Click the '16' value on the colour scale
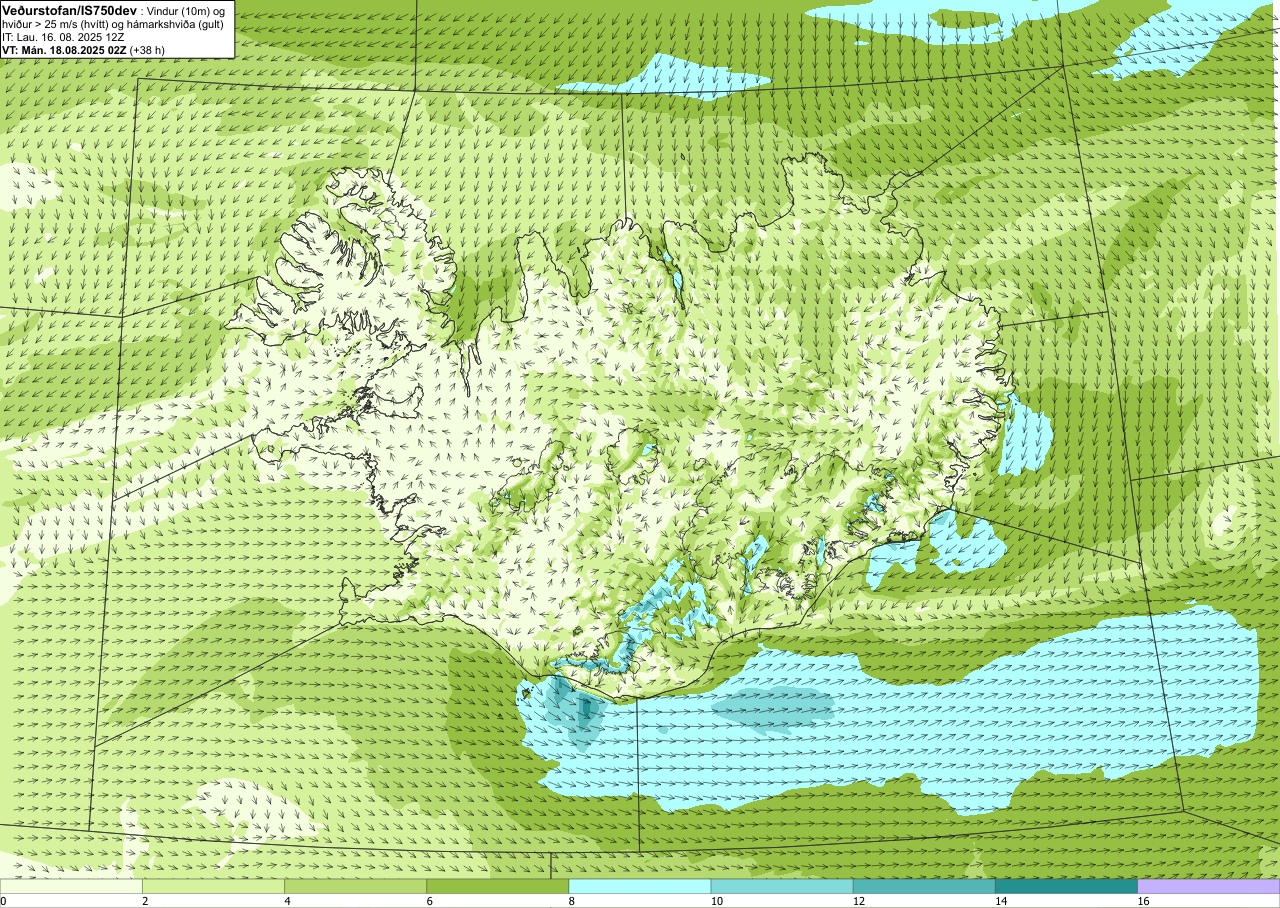Screen dimensions: 1280x908 click(x=1143, y=901)
